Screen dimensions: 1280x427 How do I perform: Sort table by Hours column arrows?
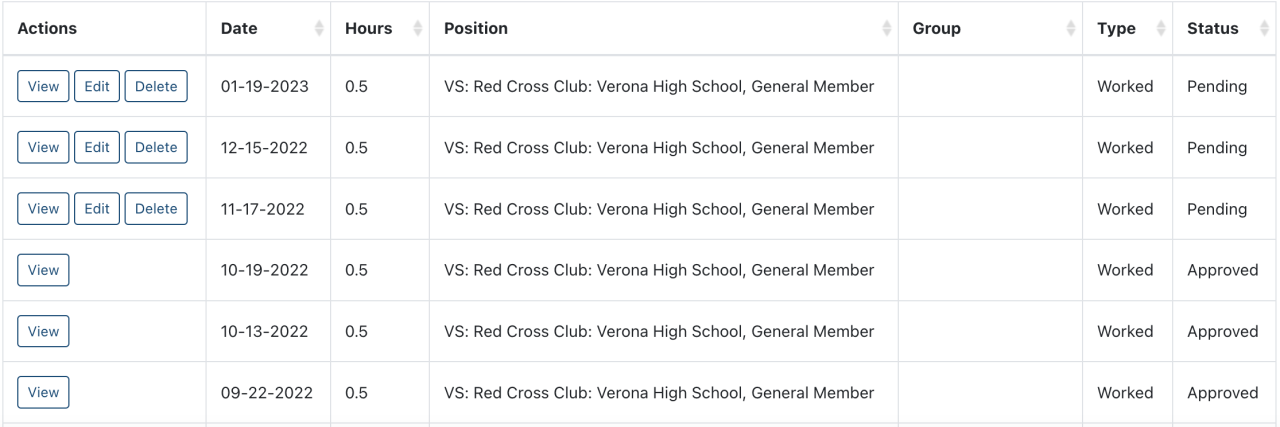(x=418, y=29)
